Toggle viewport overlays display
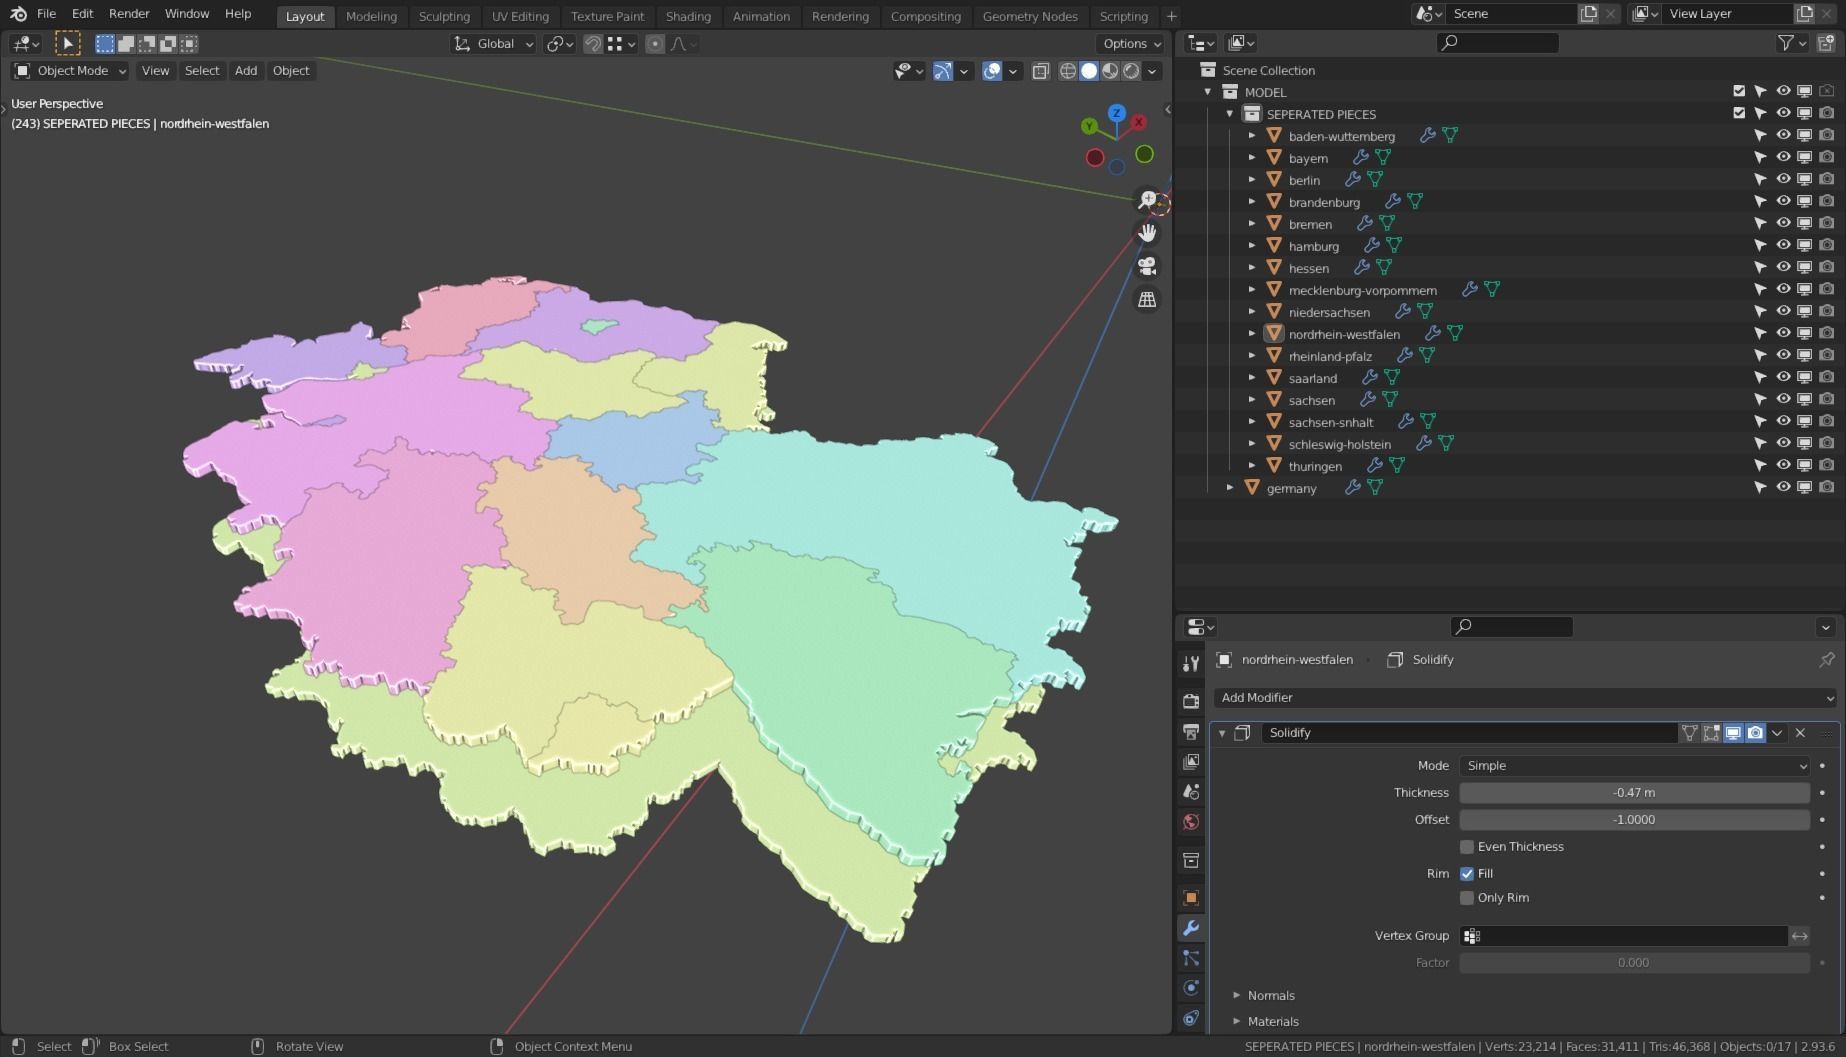 point(991,71)
